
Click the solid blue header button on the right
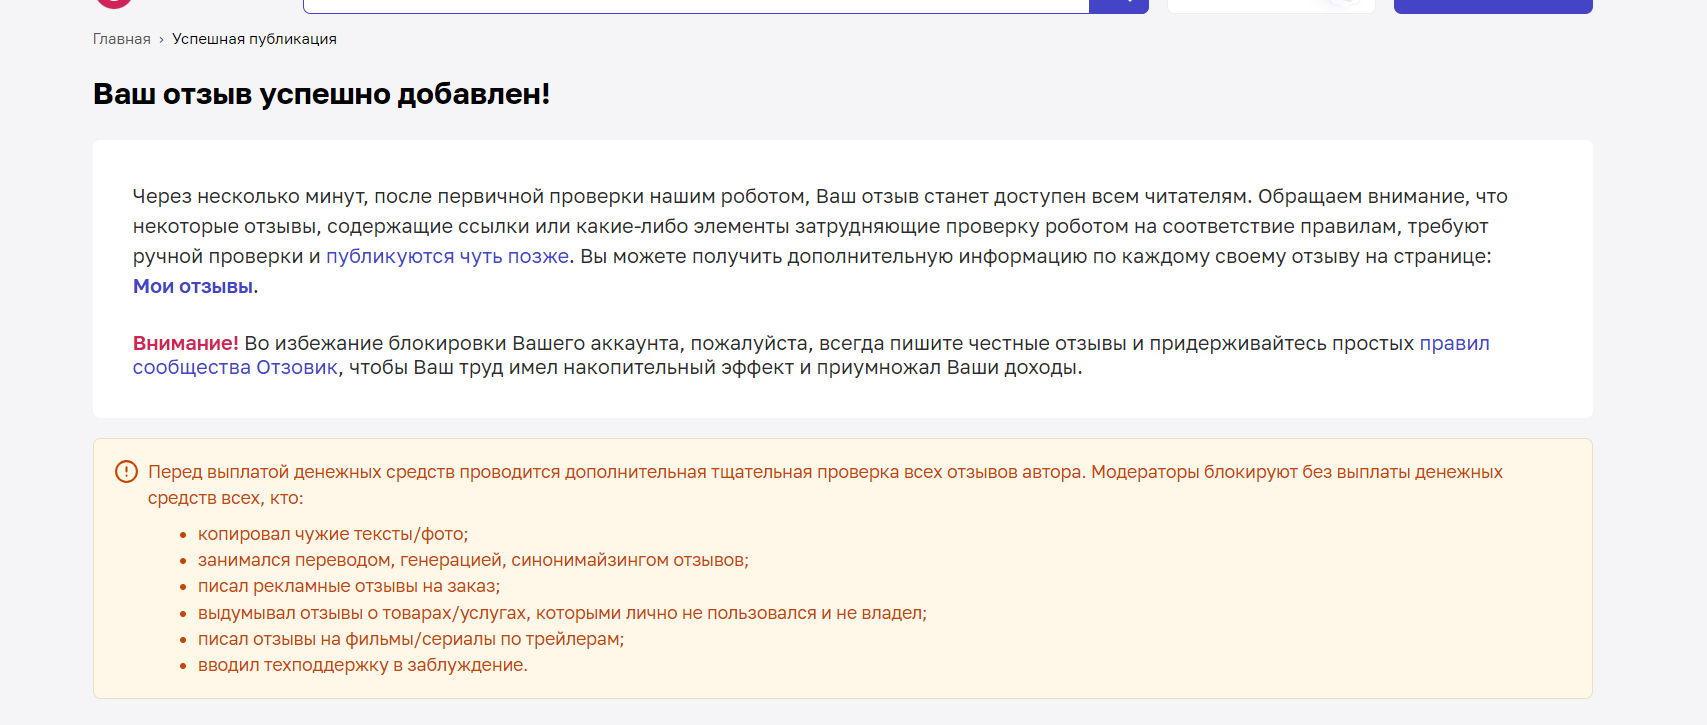point(1493,6)
